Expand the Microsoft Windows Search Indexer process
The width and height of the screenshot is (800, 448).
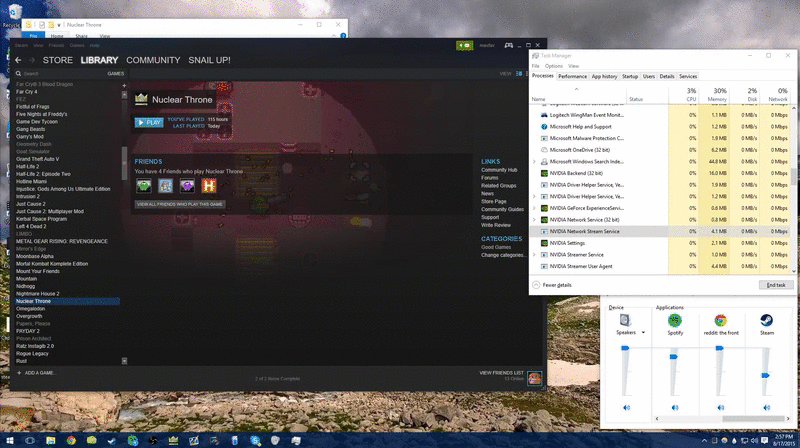point(534,162)
